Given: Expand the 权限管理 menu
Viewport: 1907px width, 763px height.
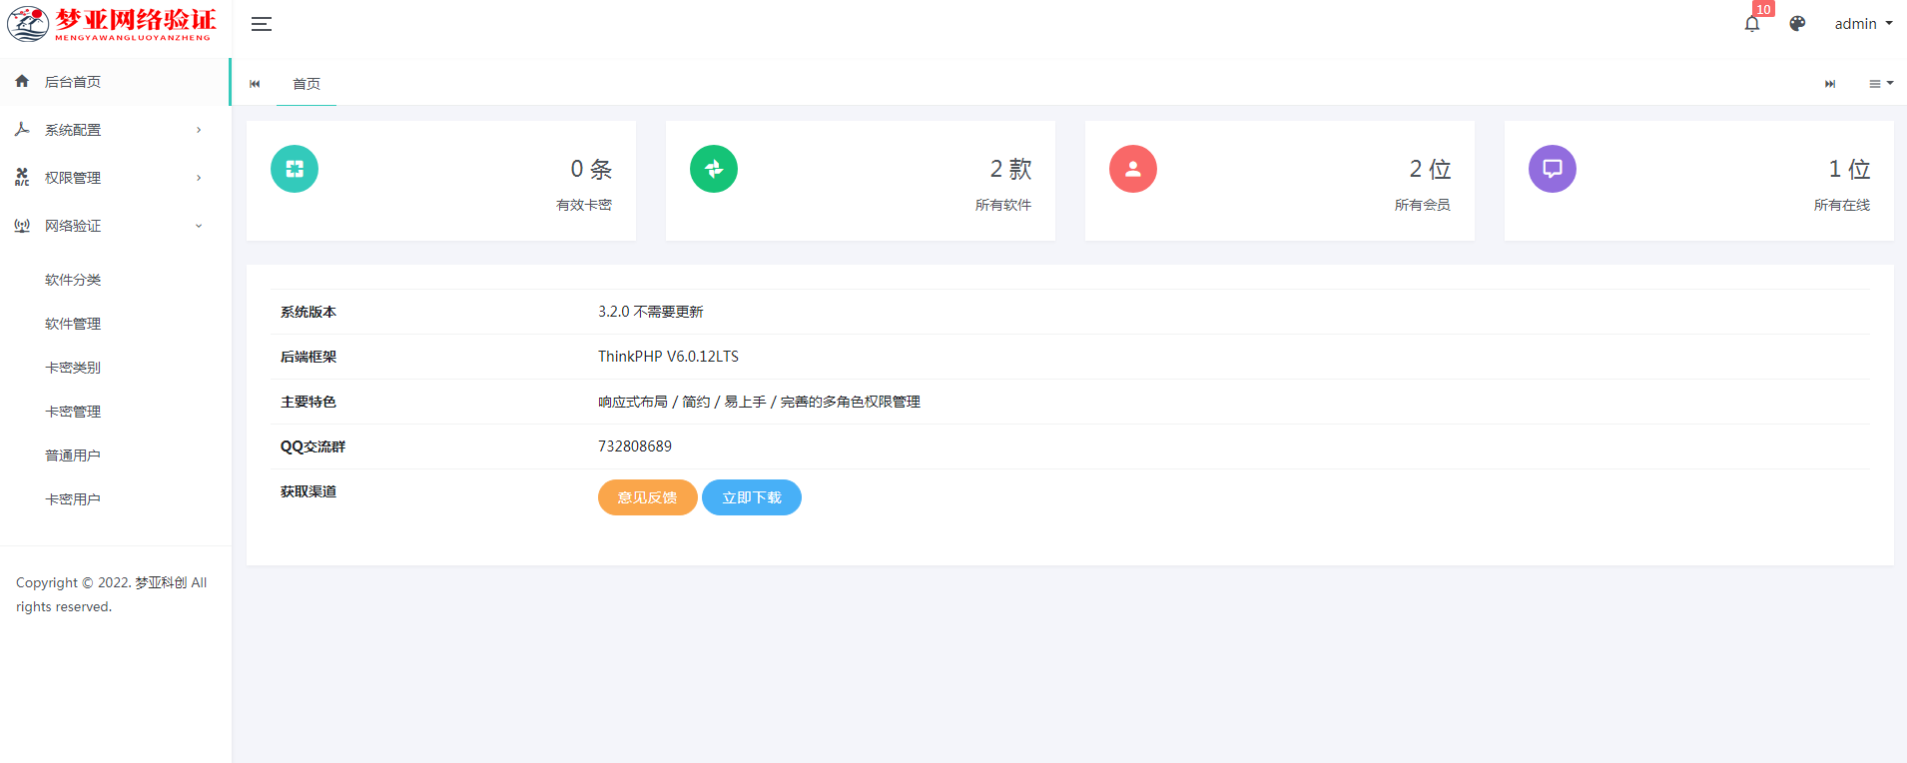Looking at the screenshot, I should coord(110,178).
